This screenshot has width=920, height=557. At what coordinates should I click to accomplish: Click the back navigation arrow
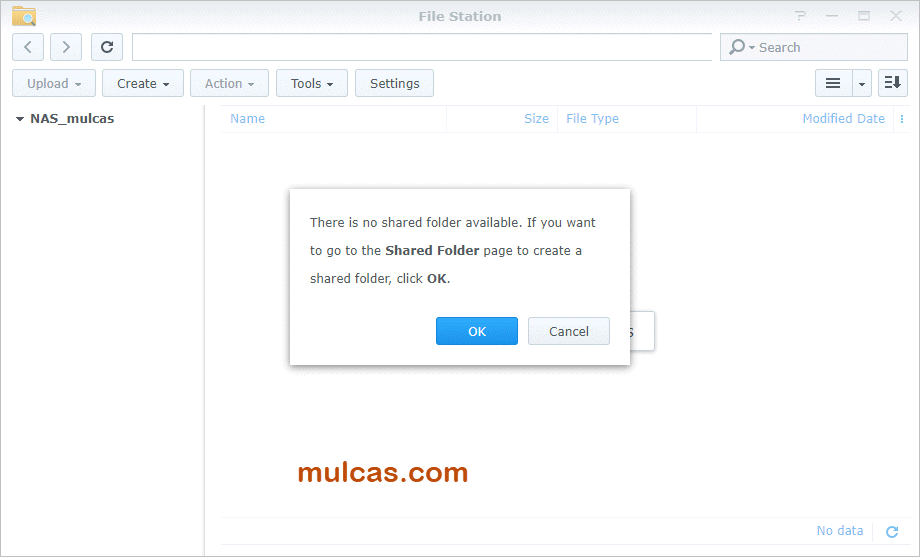[x=28, y=47]
